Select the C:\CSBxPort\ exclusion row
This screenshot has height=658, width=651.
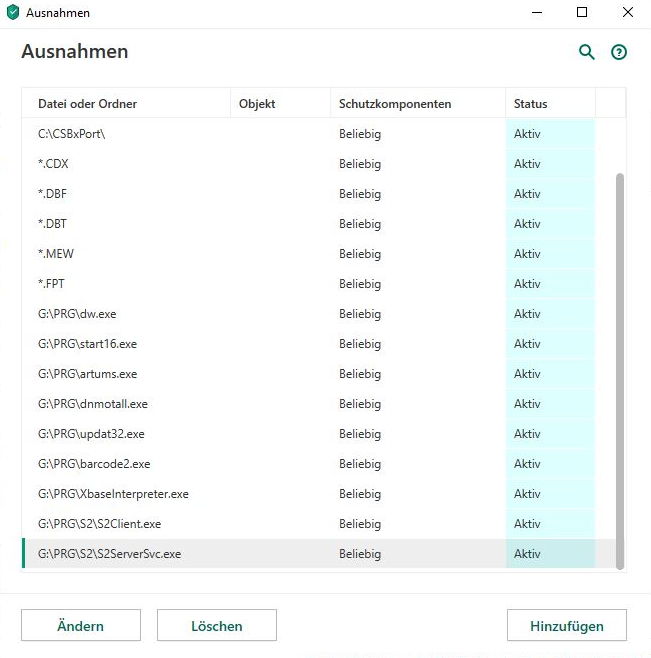[x=319, y=134]
